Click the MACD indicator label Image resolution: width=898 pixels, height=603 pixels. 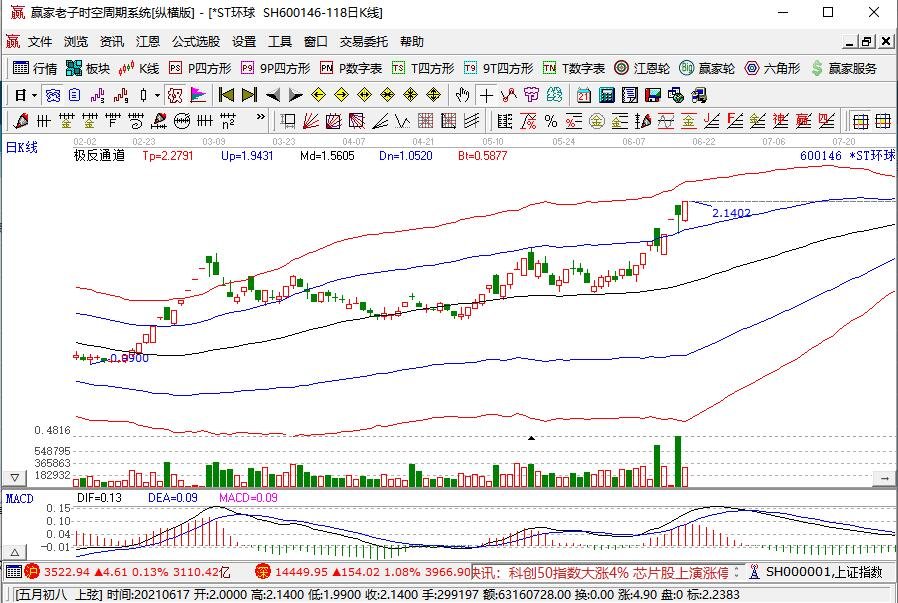click(19, 499)
